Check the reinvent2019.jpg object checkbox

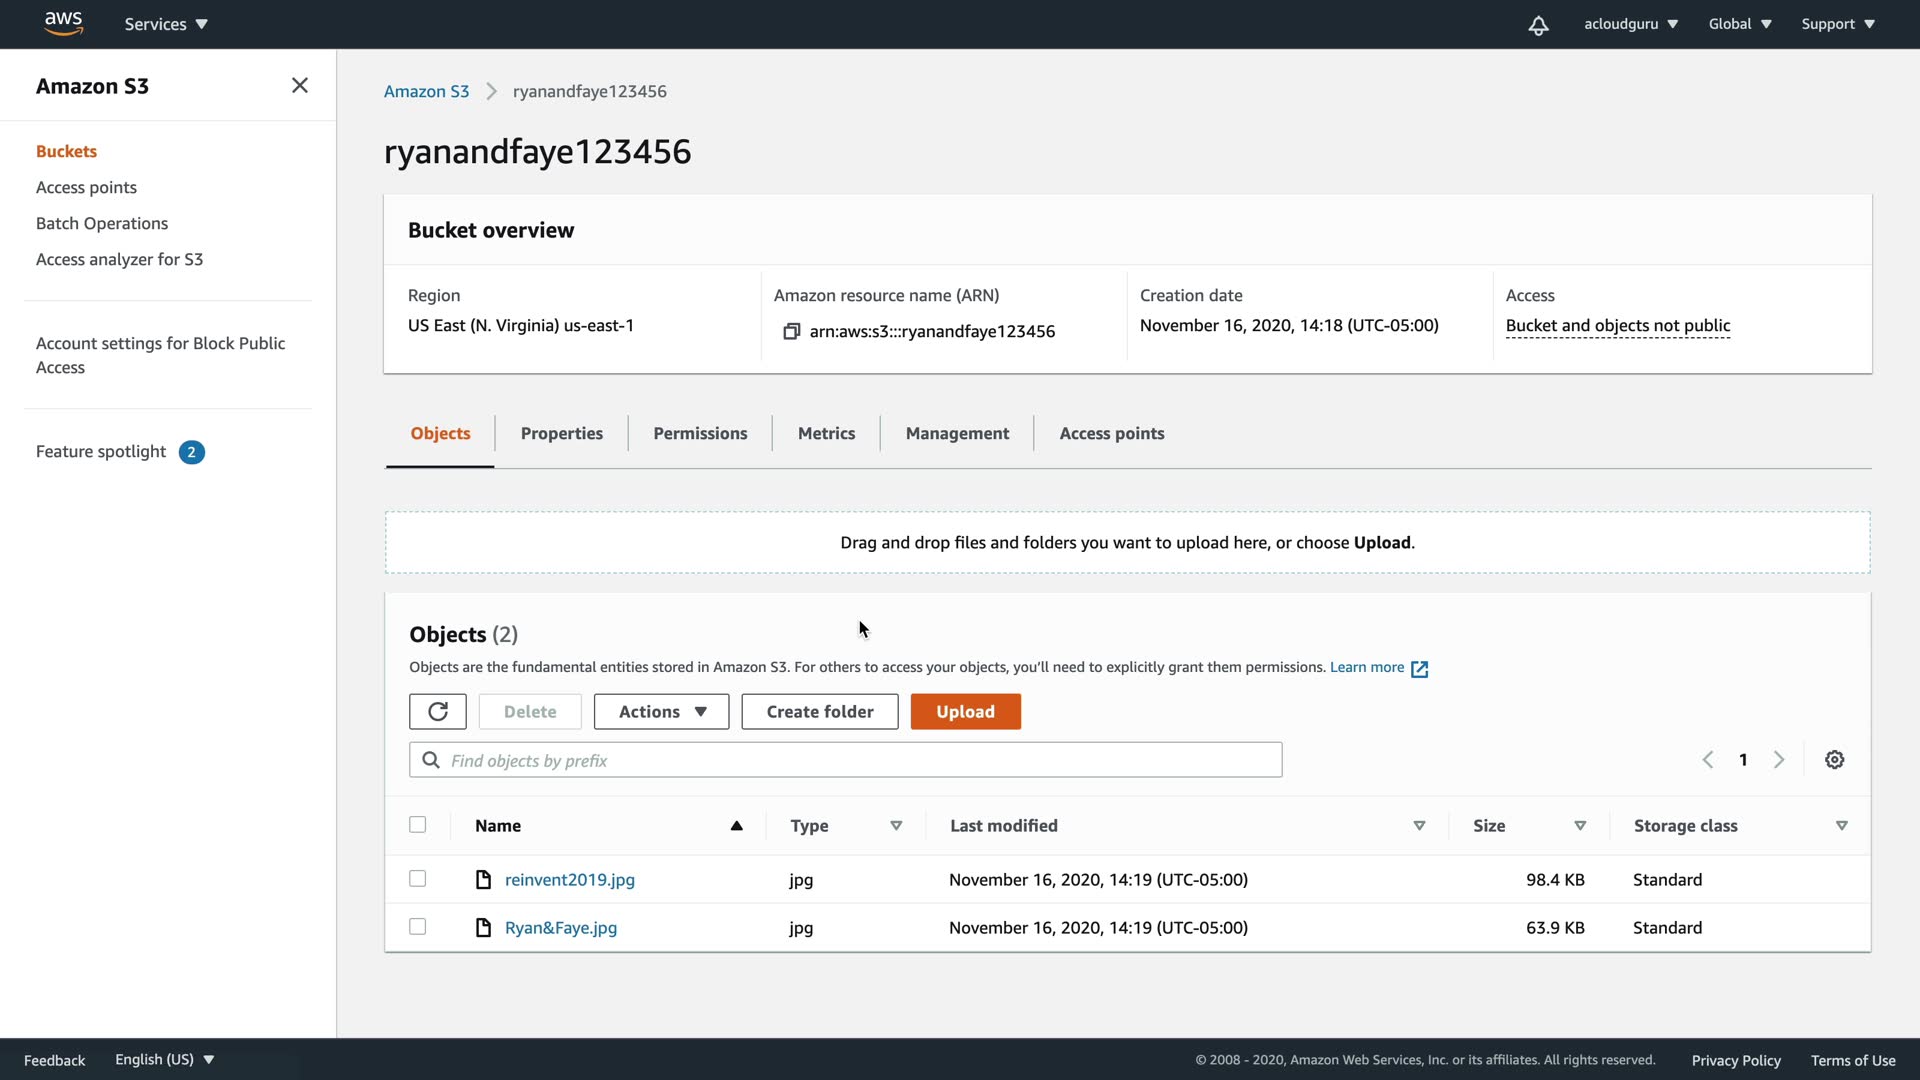pyautogui.click(x=417, y=879)
